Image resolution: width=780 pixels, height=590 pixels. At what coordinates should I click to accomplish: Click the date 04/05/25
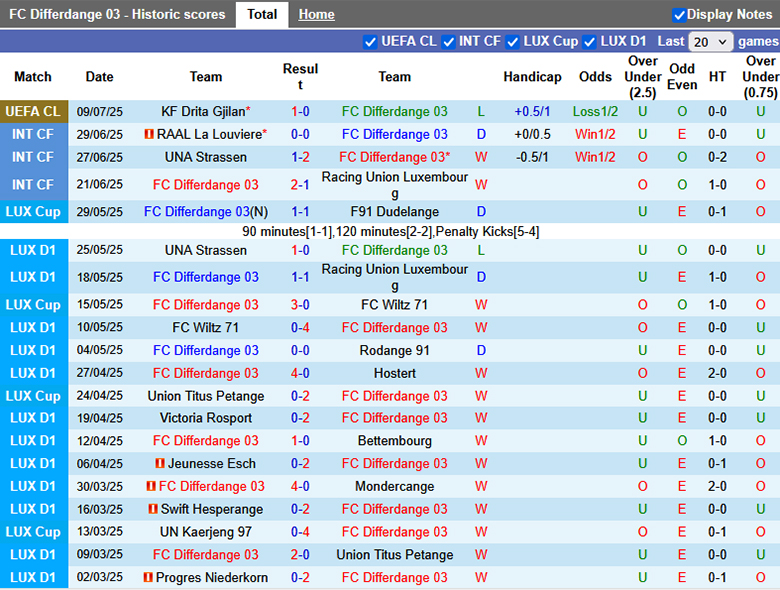(x=99, y=351)
